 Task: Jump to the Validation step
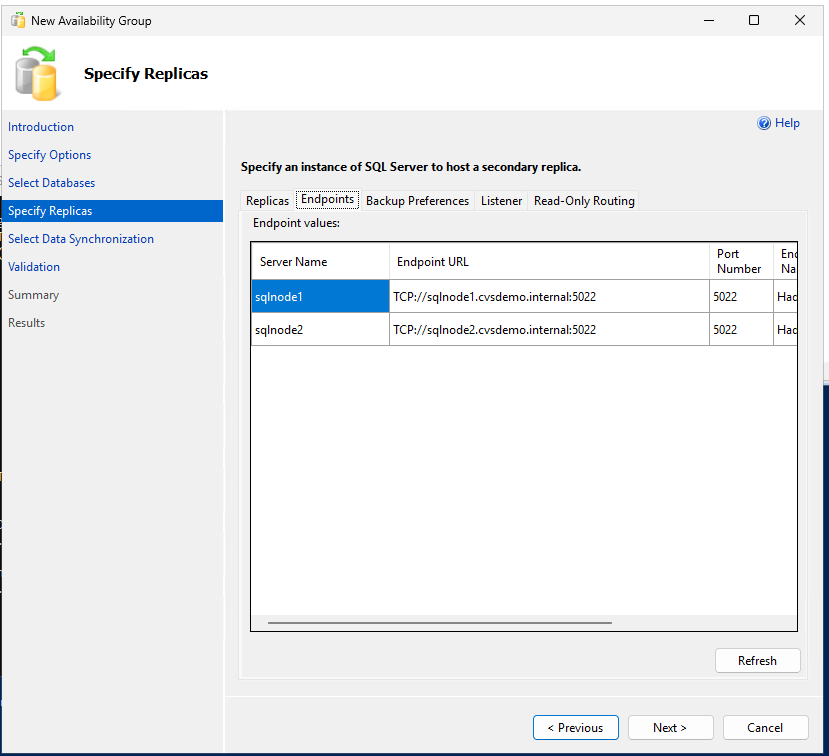coord(33,266)
